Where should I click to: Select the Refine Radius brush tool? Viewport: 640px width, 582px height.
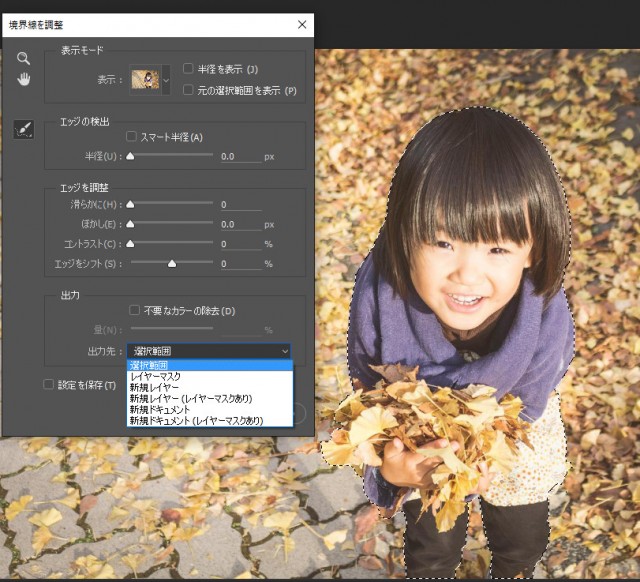24,129
